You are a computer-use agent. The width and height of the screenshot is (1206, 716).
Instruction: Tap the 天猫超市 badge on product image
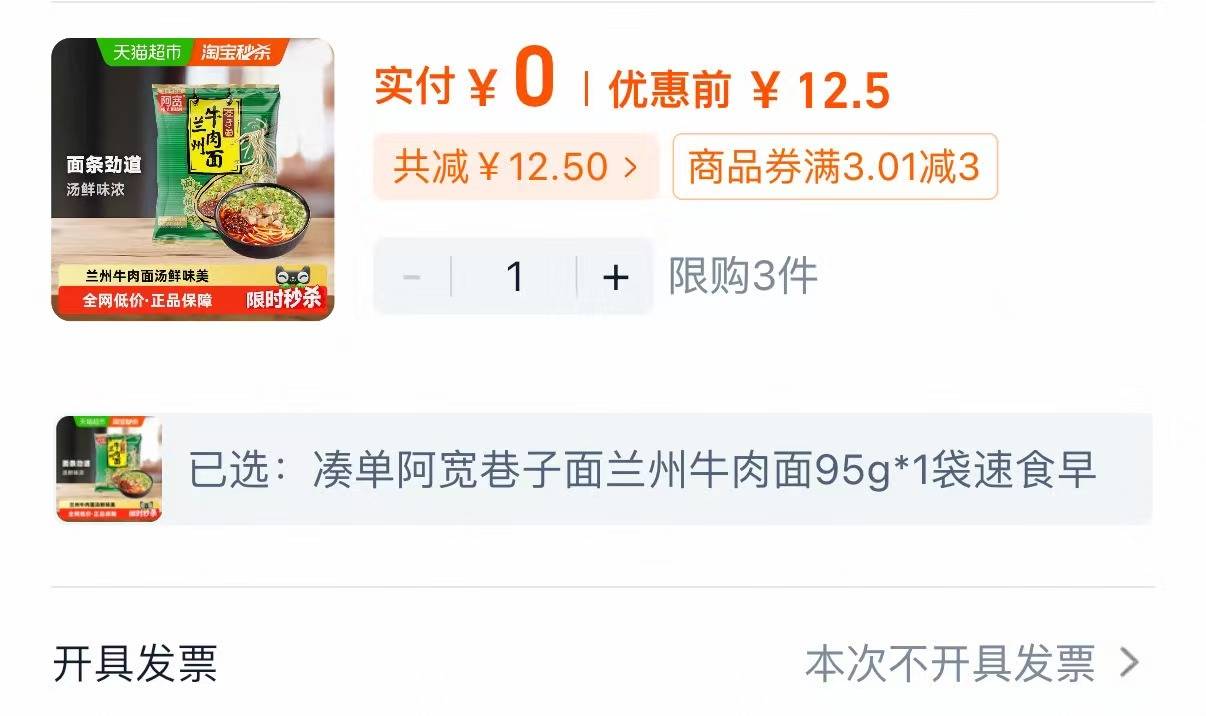(x=146, y=52)
